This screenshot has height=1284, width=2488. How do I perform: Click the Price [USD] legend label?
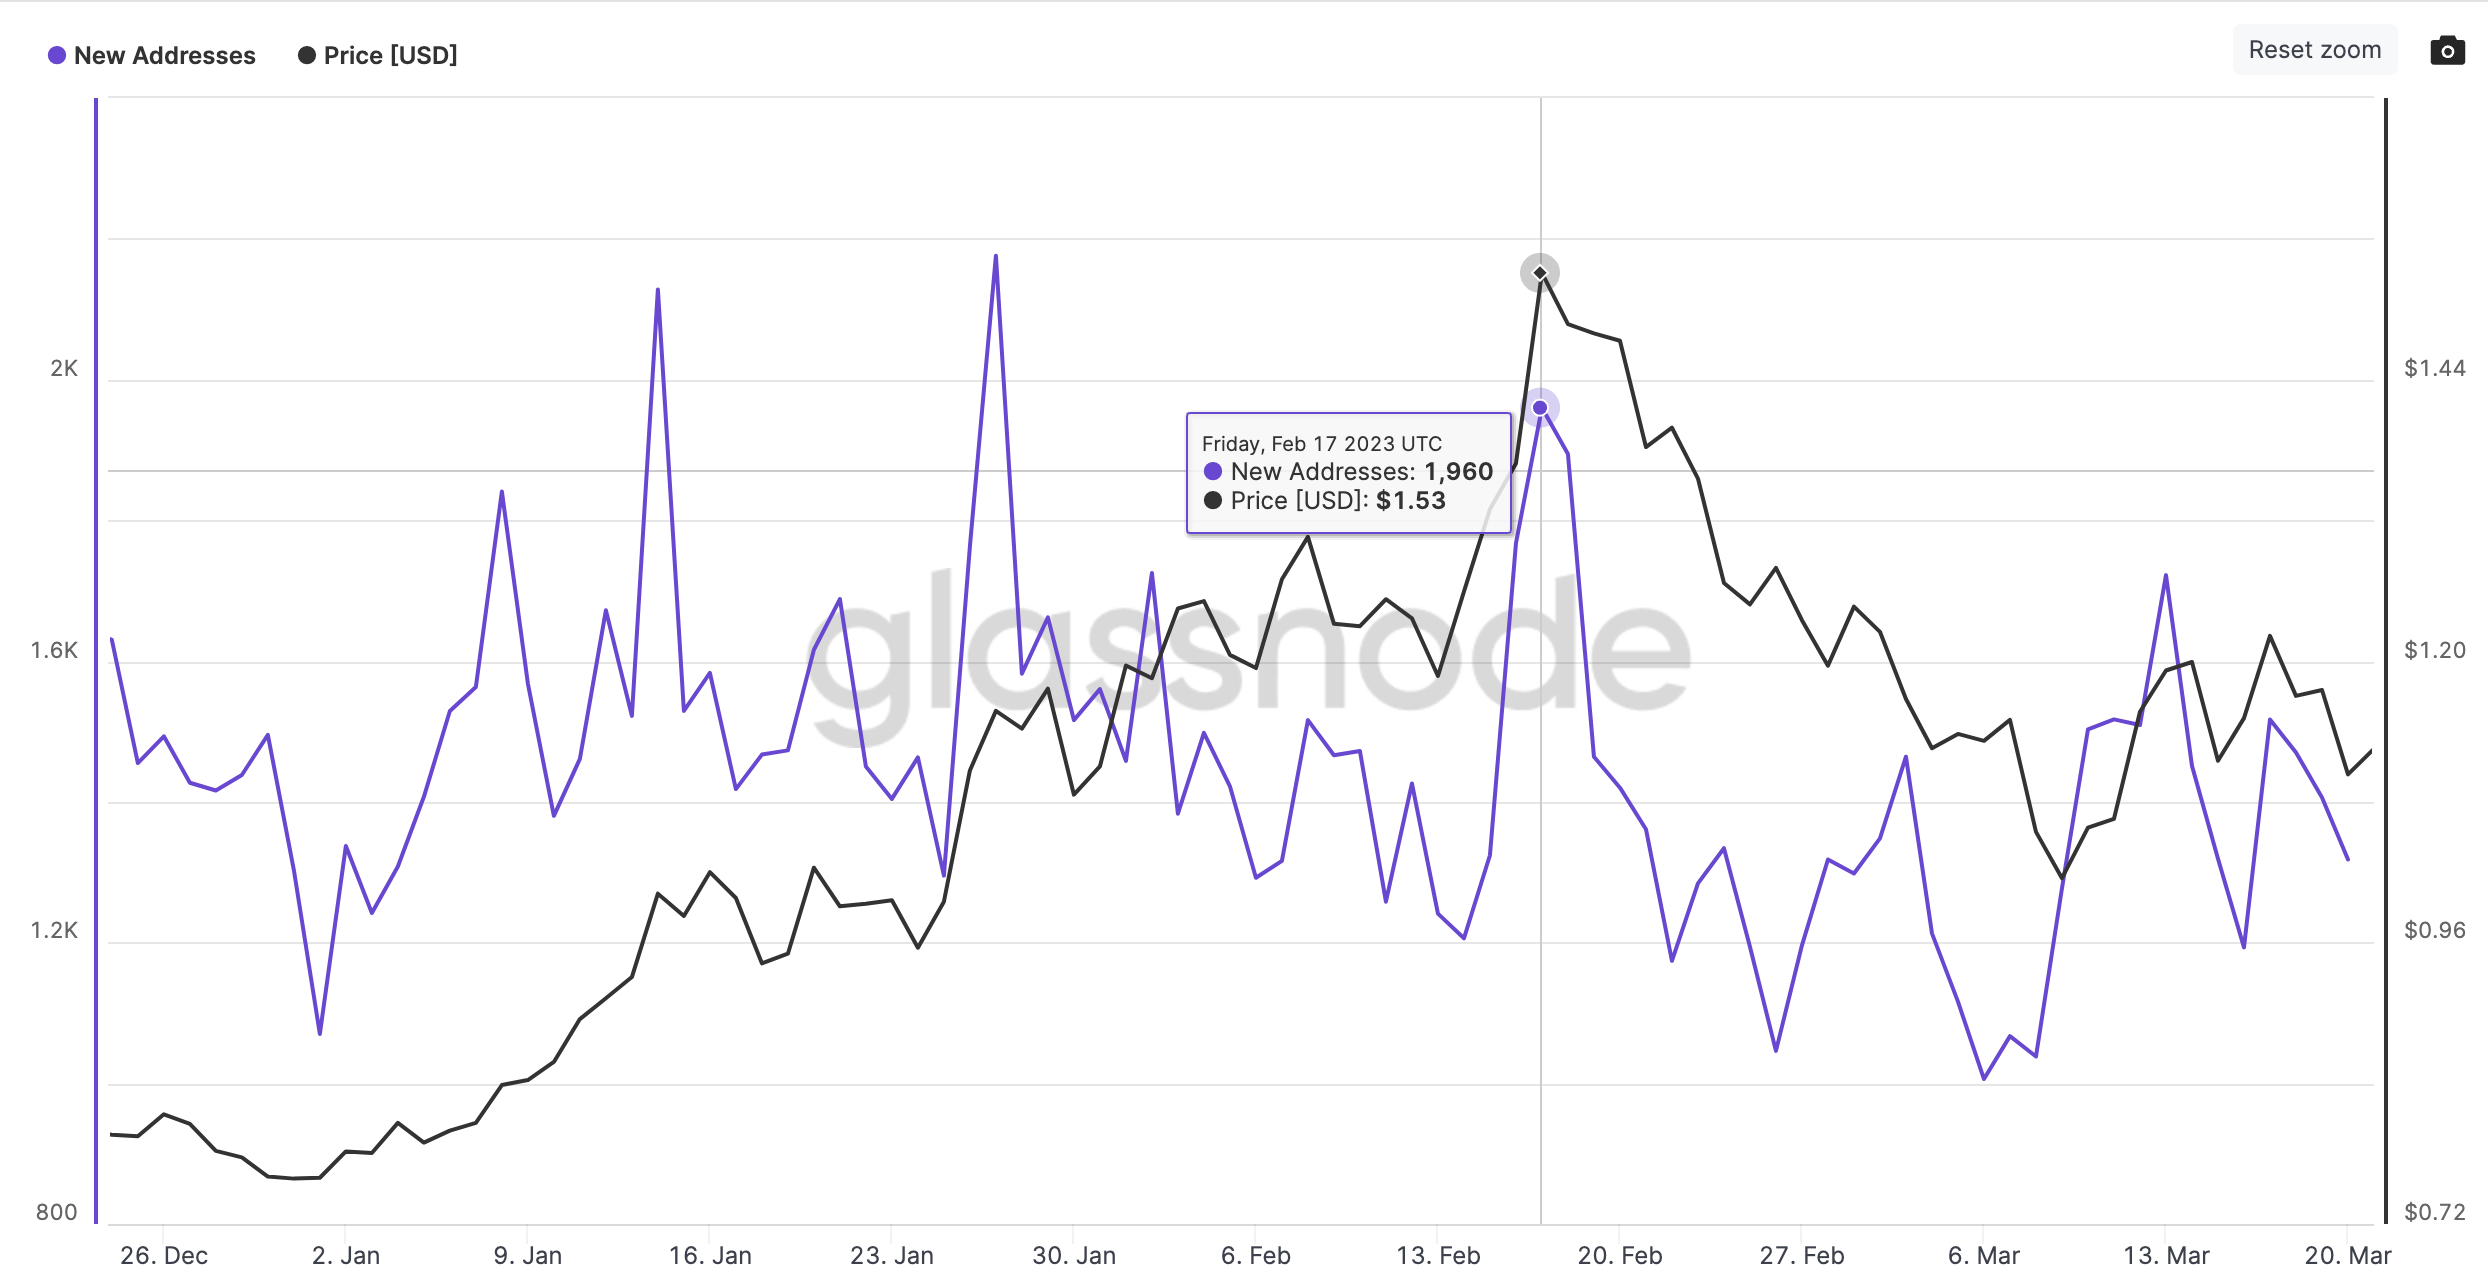coord(390,55)
